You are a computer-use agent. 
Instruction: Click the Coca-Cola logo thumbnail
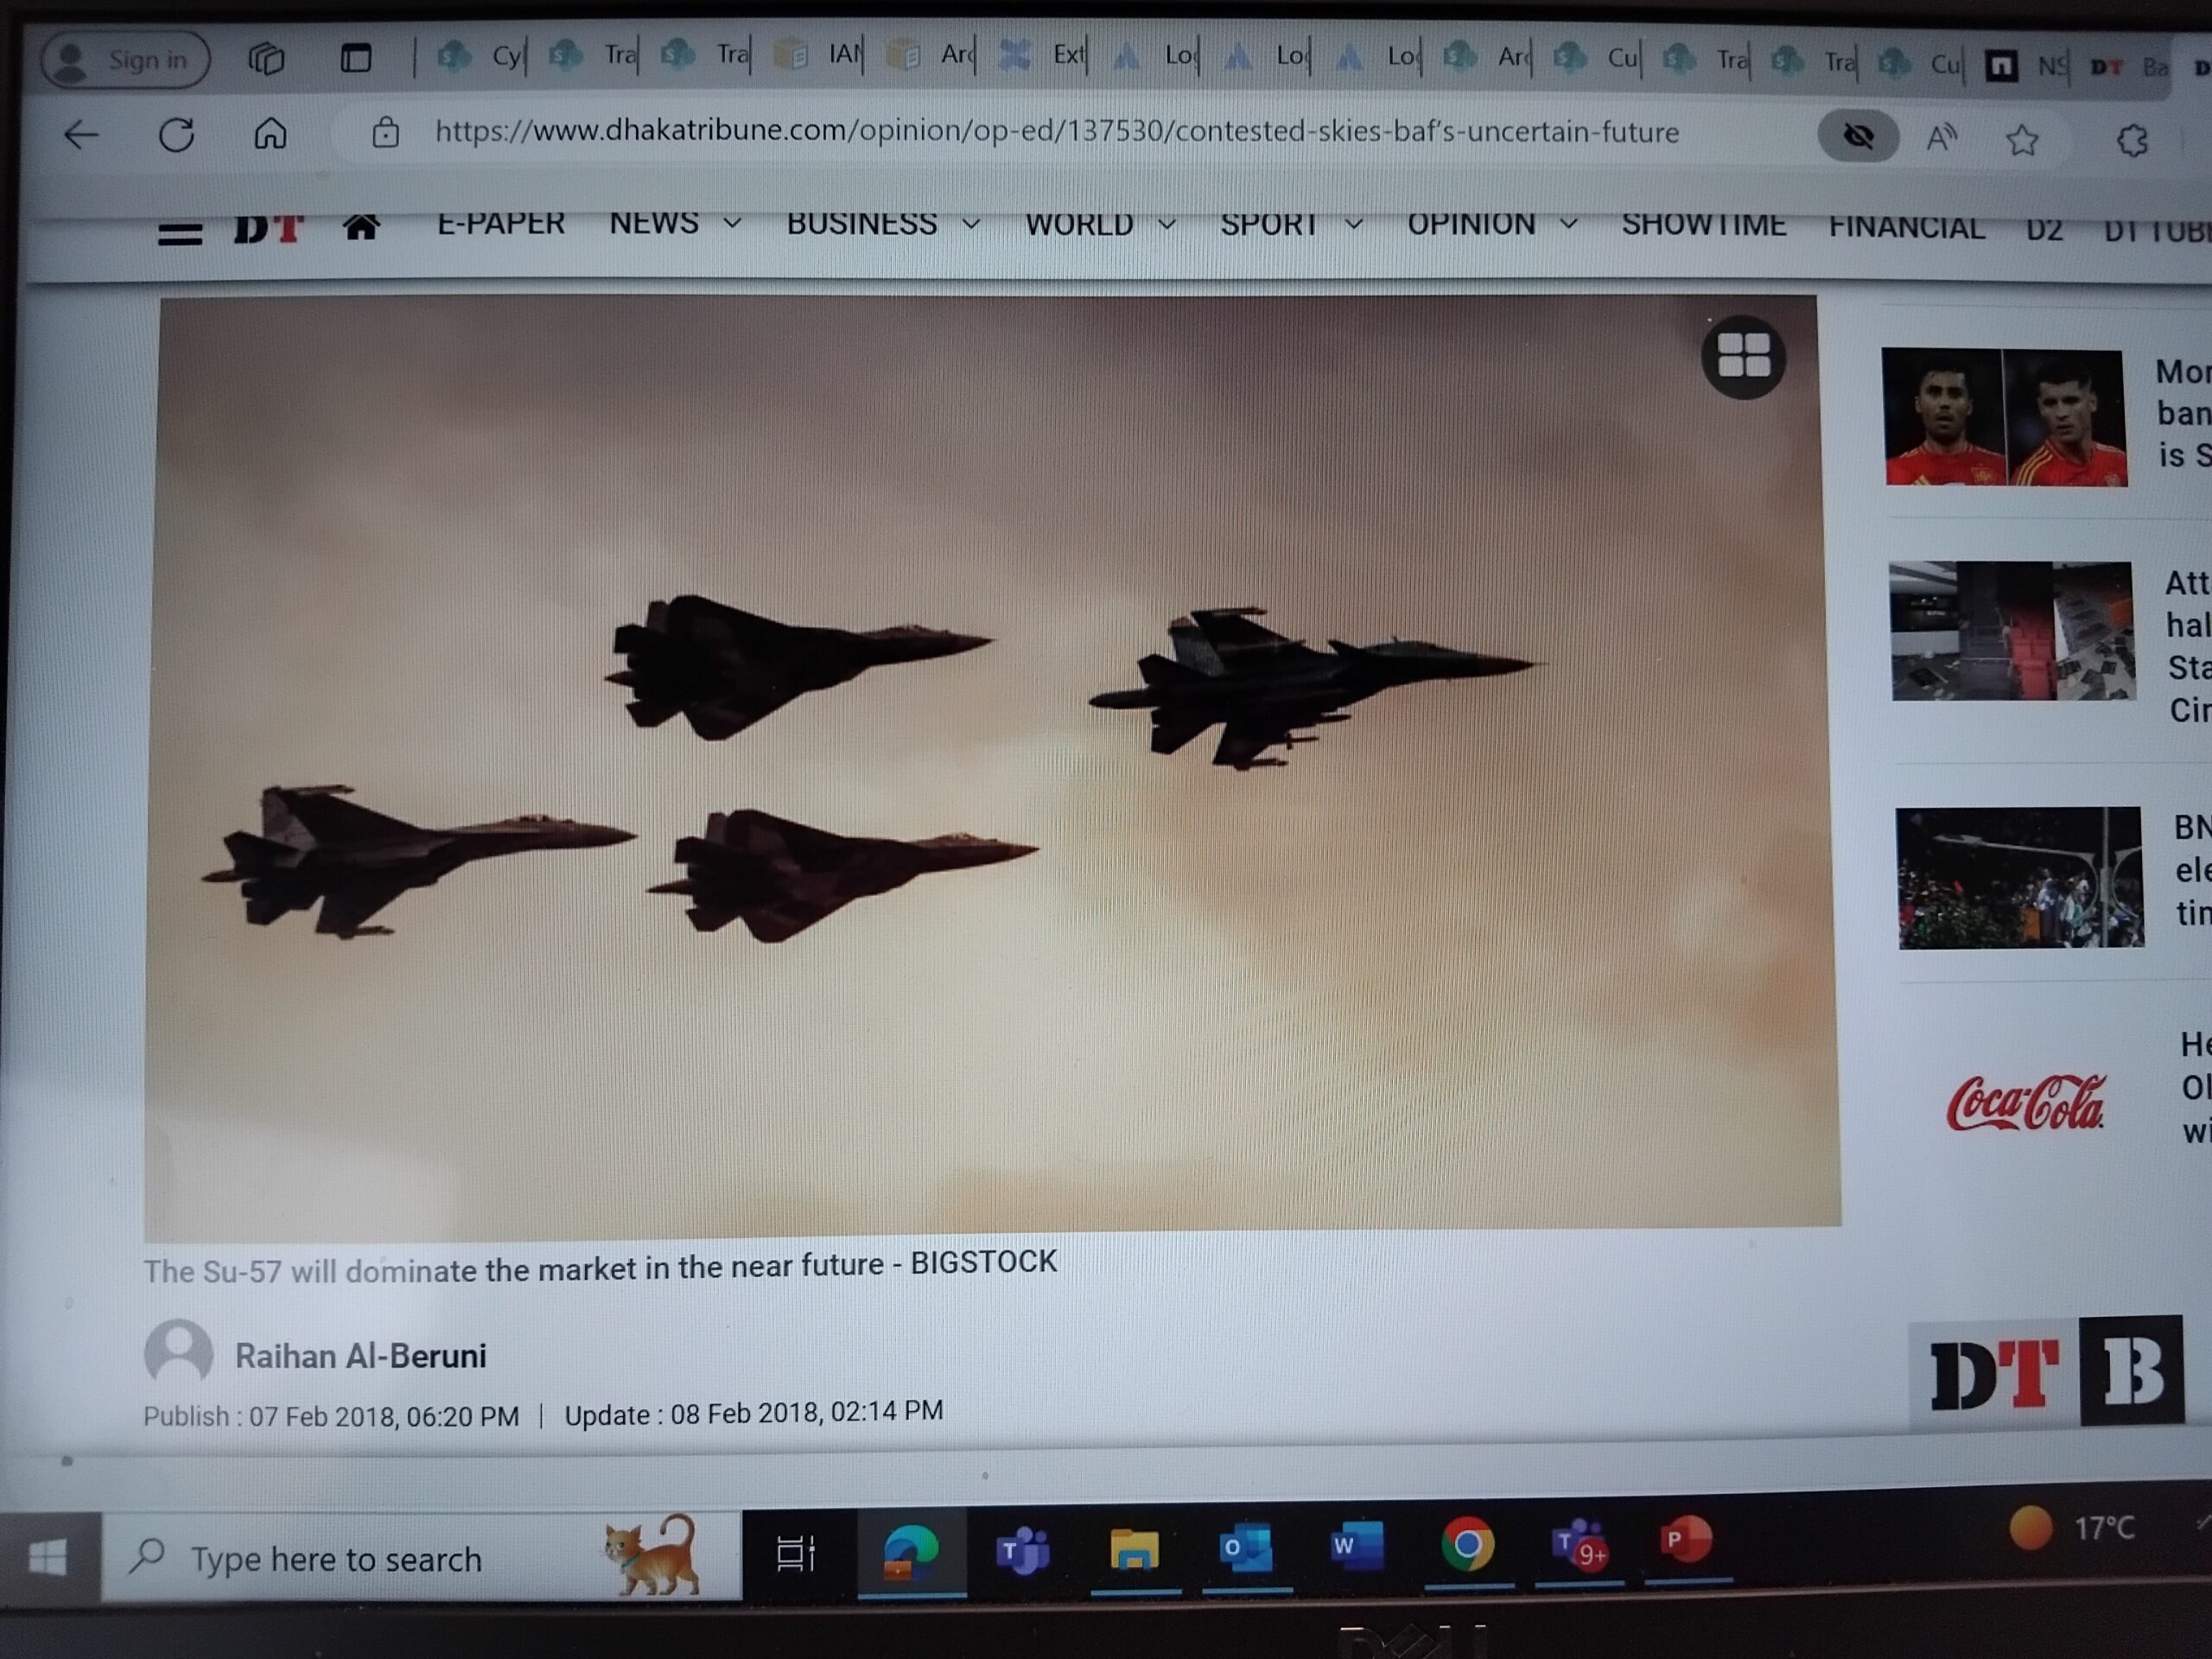coord(2026,1102)
